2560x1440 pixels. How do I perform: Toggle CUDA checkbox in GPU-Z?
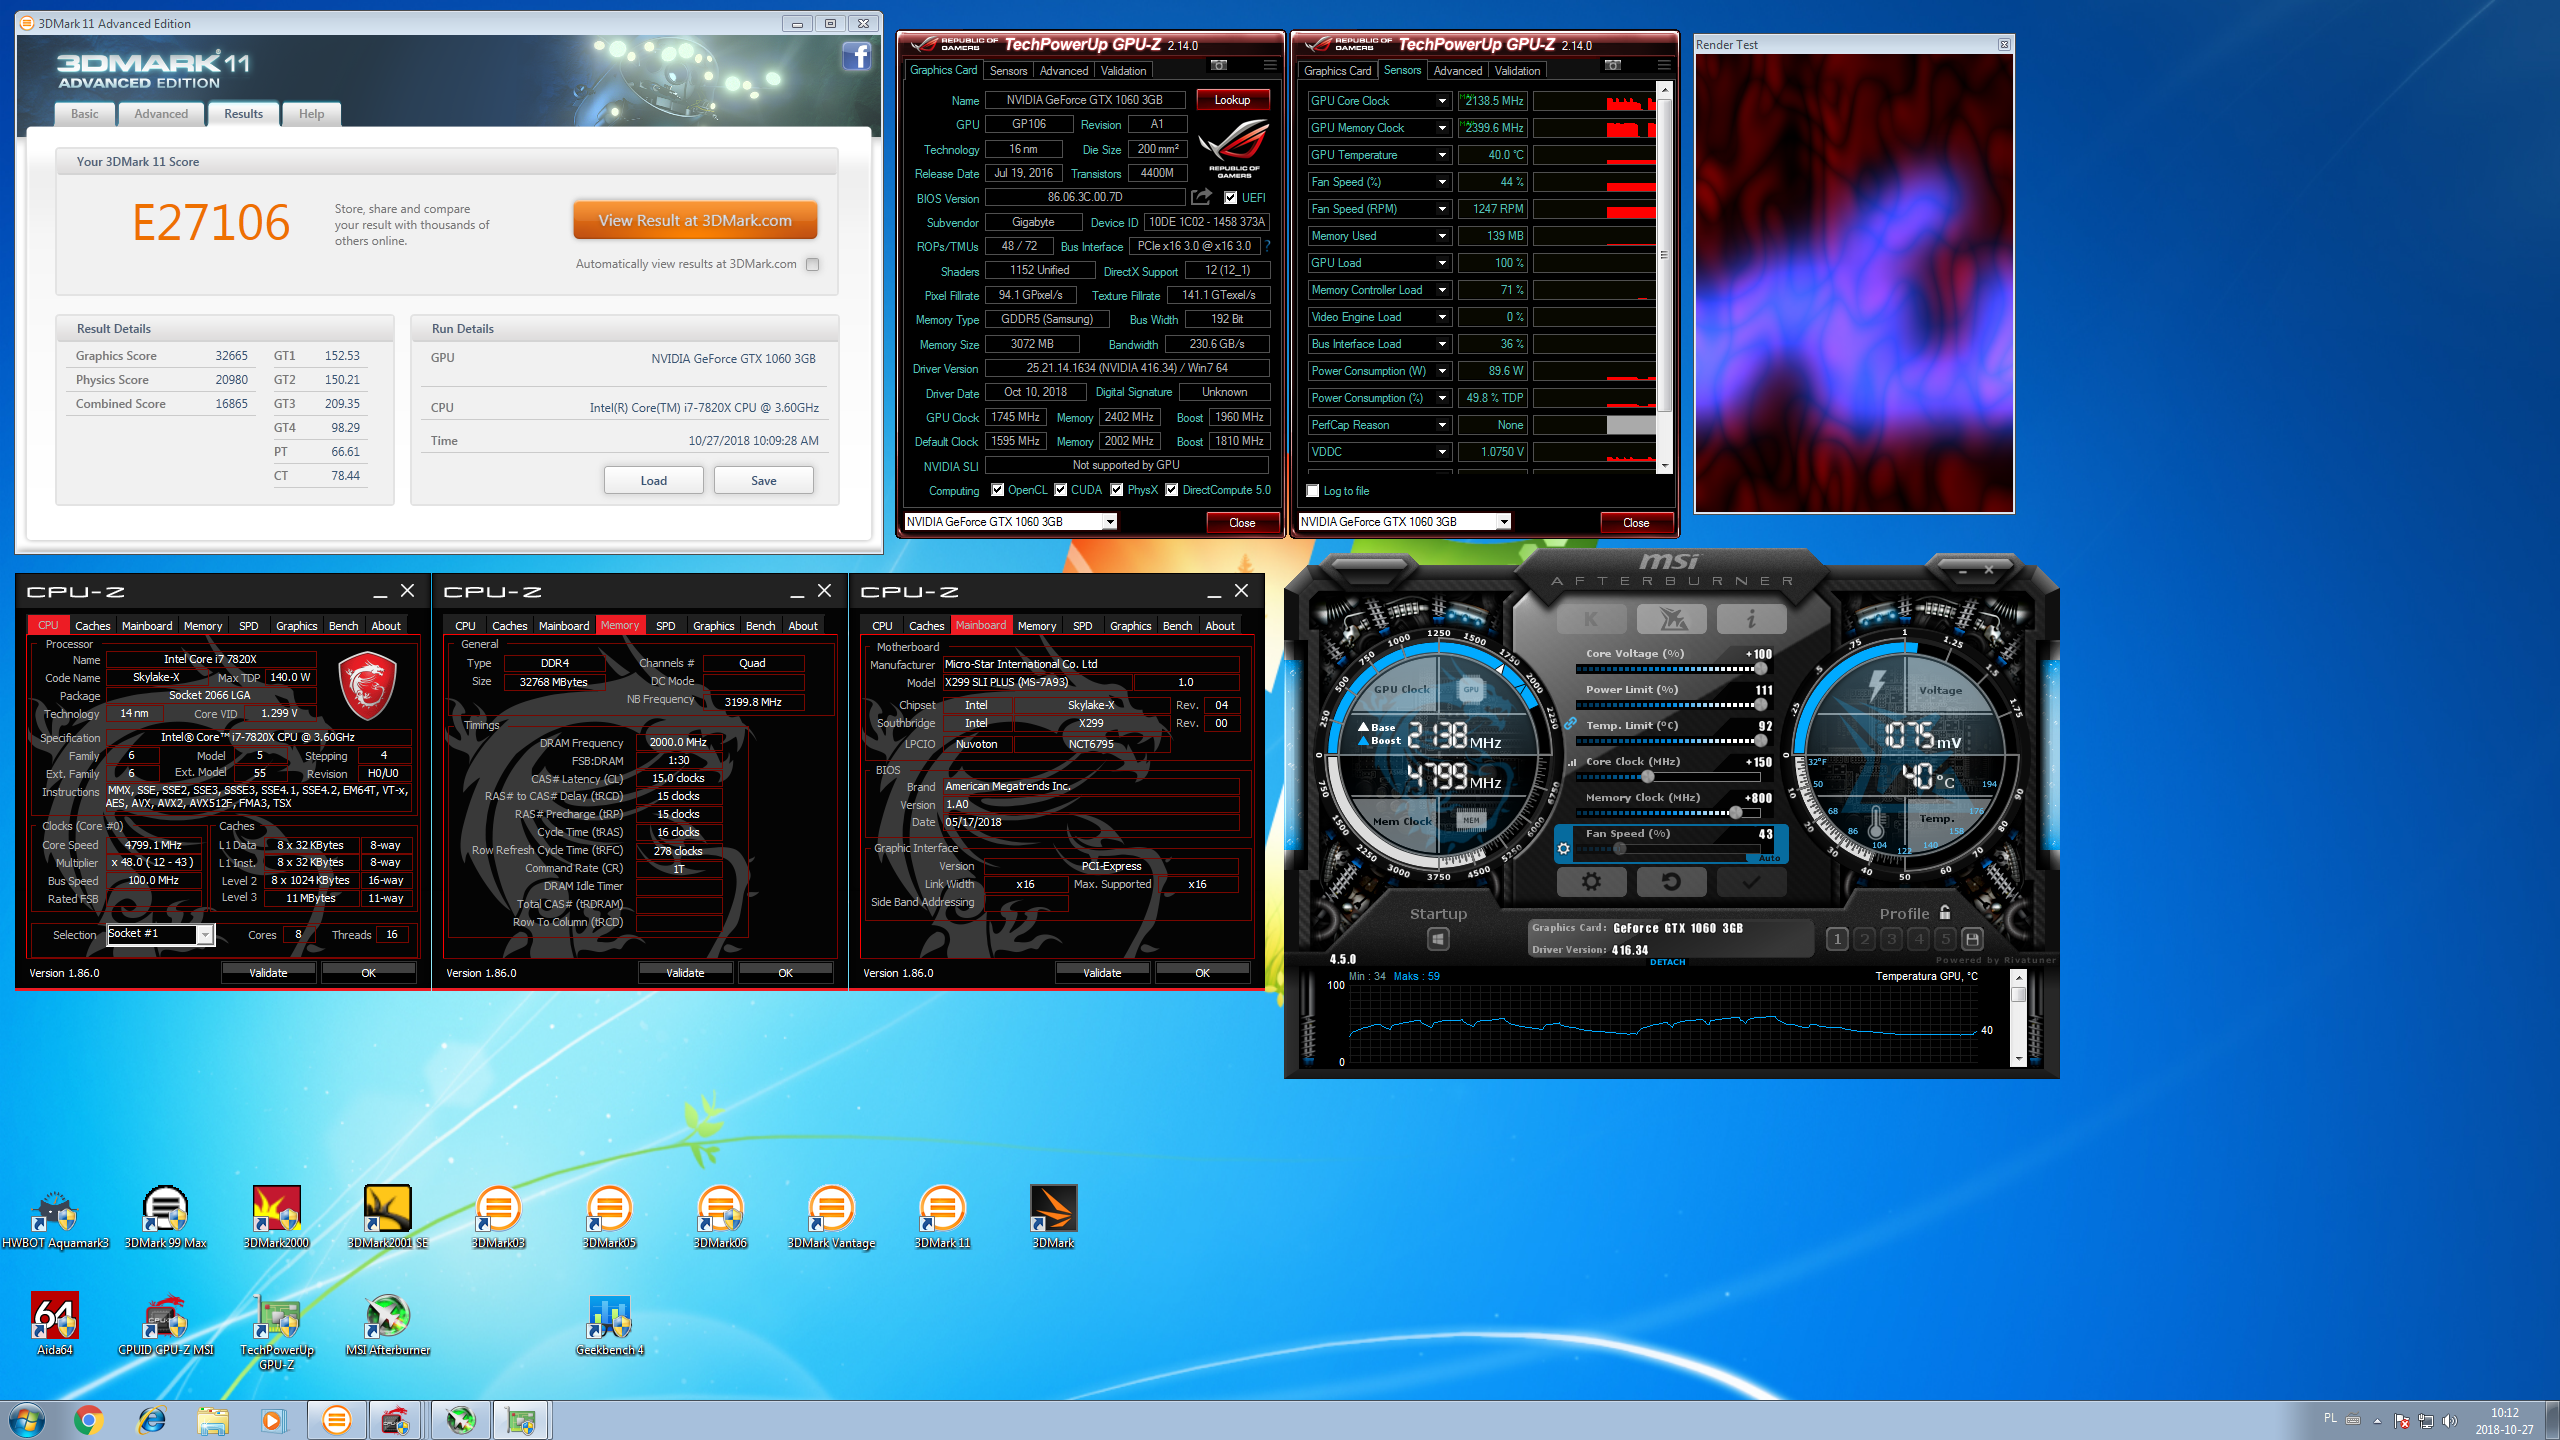[1061, 490]
